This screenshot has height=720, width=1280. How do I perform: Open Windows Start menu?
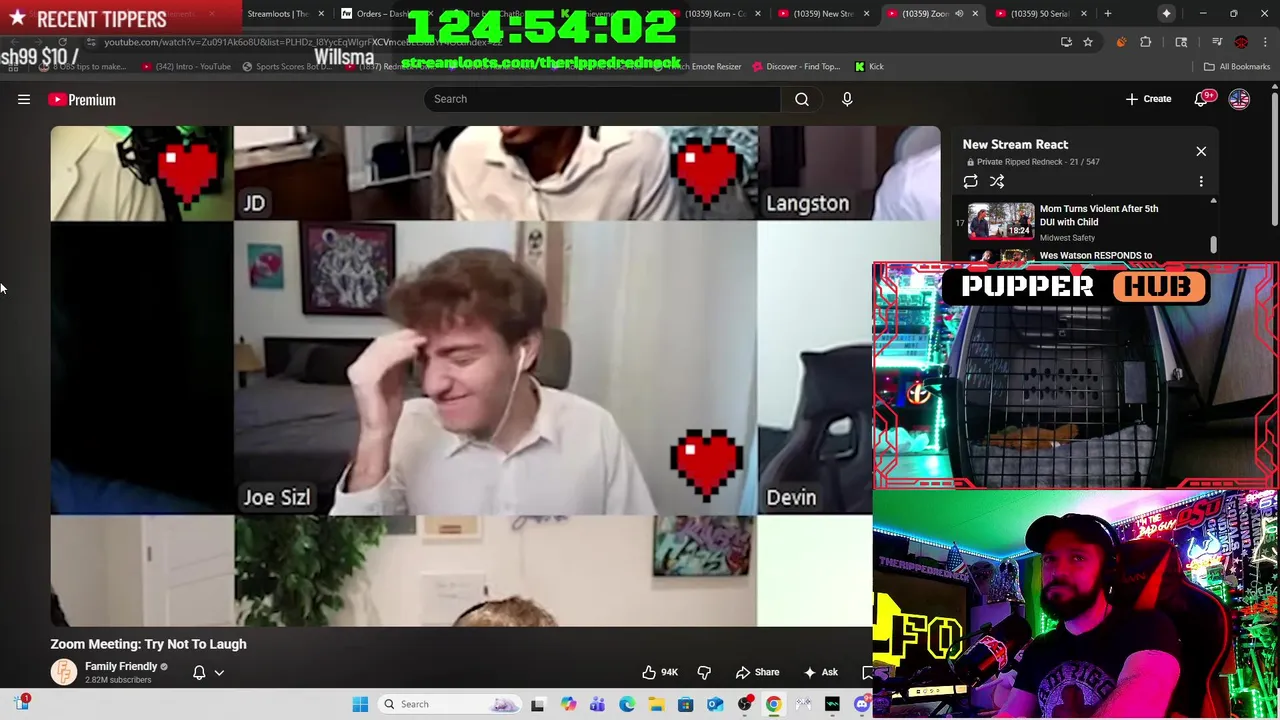point(360,704)
